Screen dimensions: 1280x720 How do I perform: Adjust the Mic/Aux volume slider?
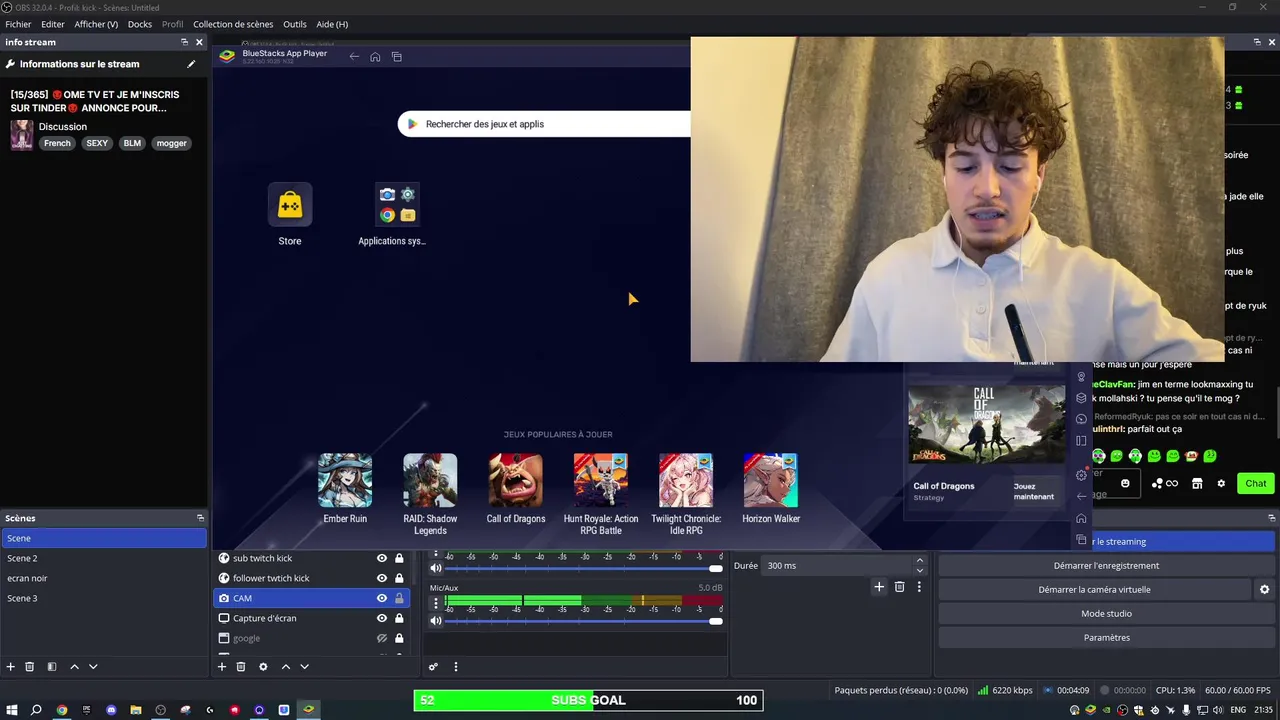point(584,621)
